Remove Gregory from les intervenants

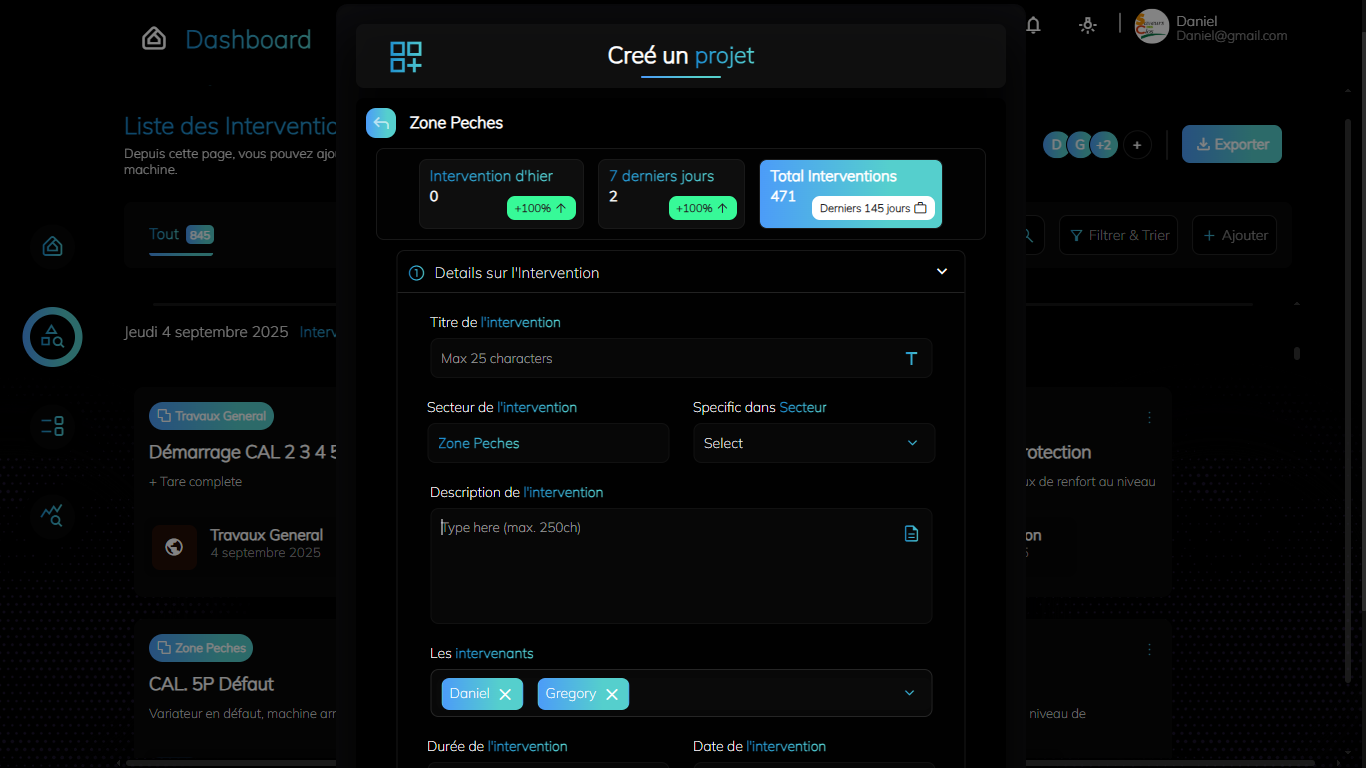pyautogui.click(x=611, y=694)
